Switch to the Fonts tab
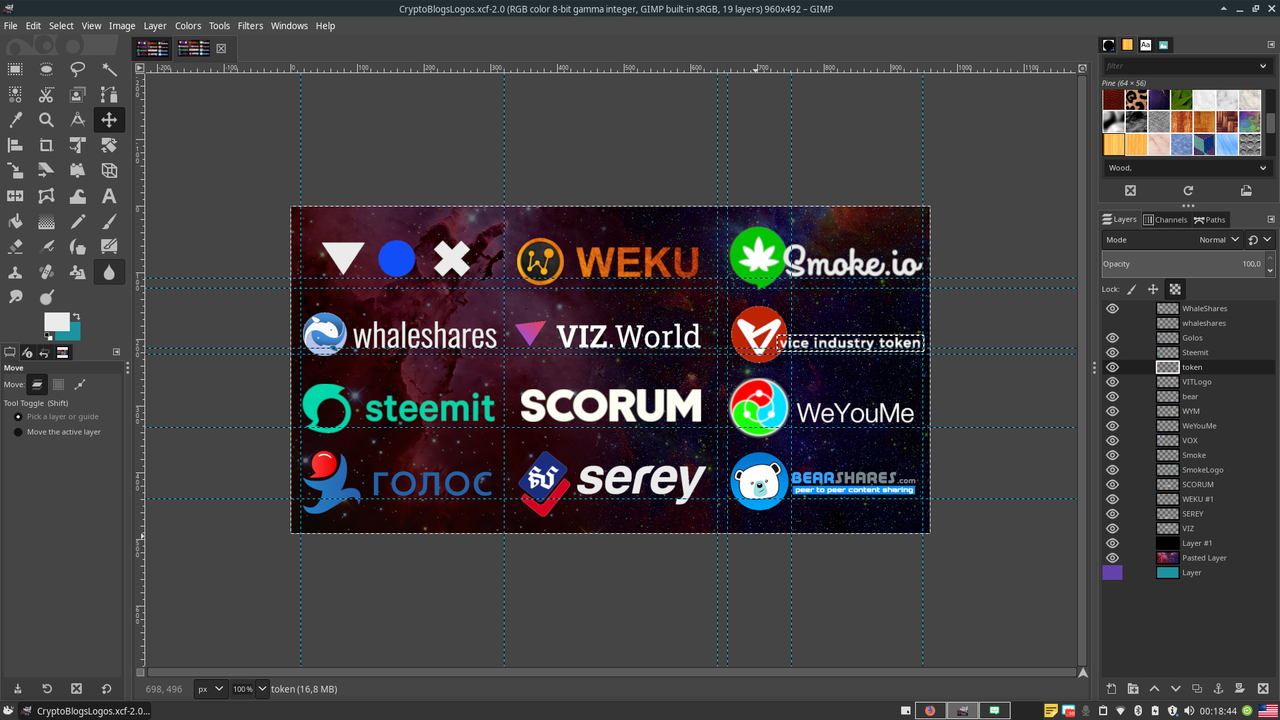The image size is (1280, 720). tap(1146, 45)
